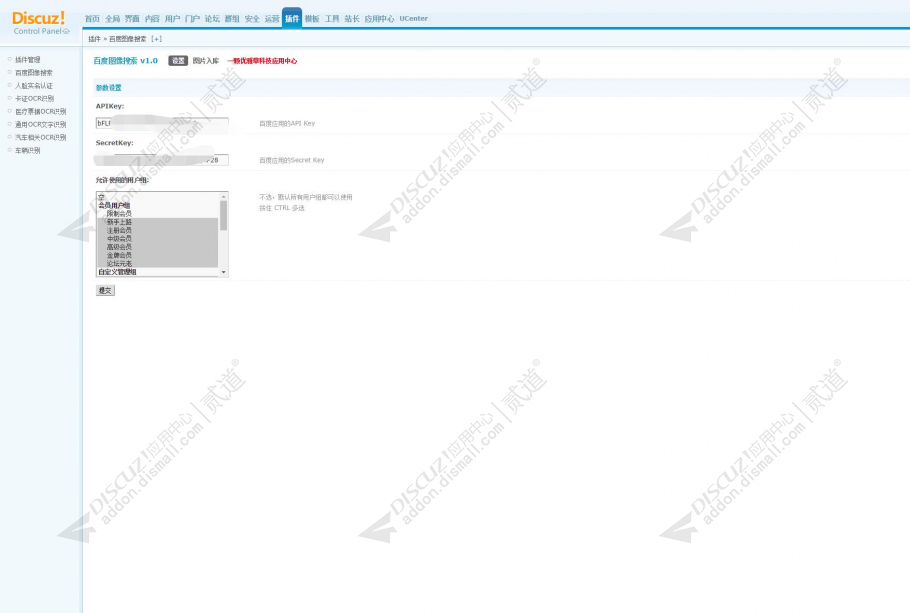
Task: Click the user group list scroll-down arrow
Action: (x=223, y=272)
